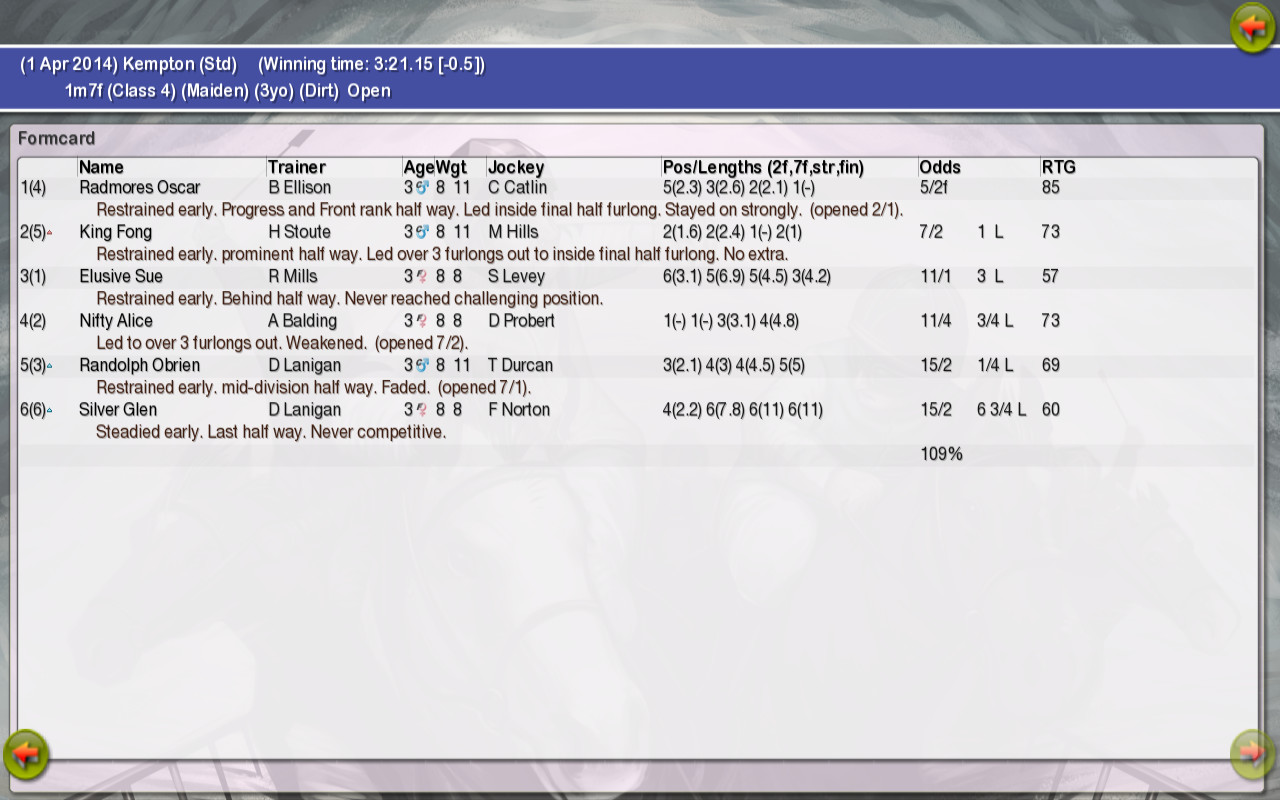The width and height of the screenshot is (1280, 800).
Task: Click the Name column header
Action: click(x=102, y=167)
